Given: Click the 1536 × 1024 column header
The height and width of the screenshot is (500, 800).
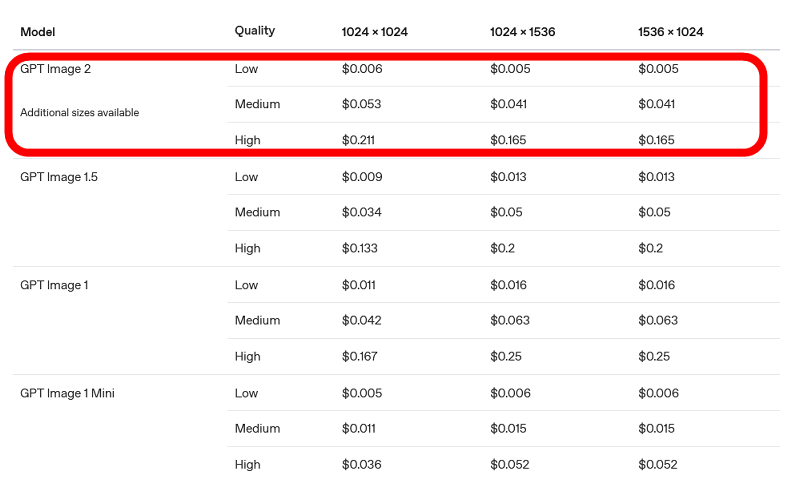Looking at the screenshot, I should (670, 32).
